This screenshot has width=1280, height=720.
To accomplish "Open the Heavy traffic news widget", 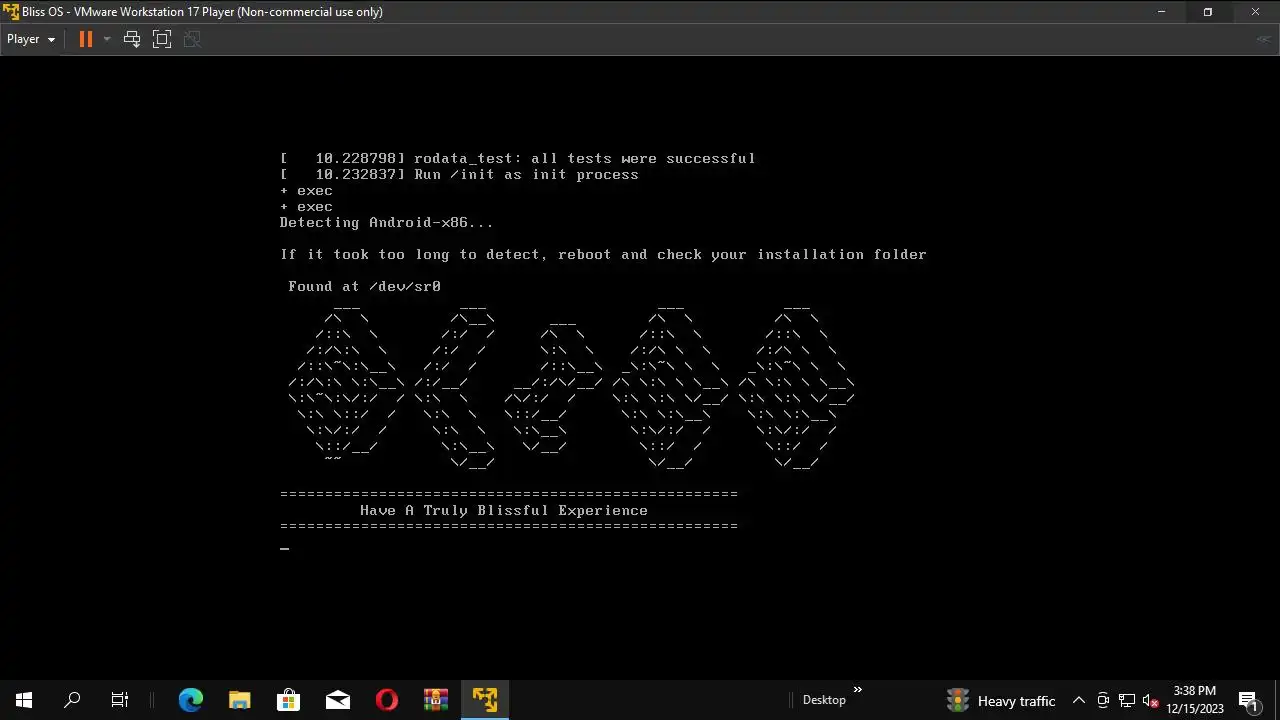I will tap(1001, 700).
